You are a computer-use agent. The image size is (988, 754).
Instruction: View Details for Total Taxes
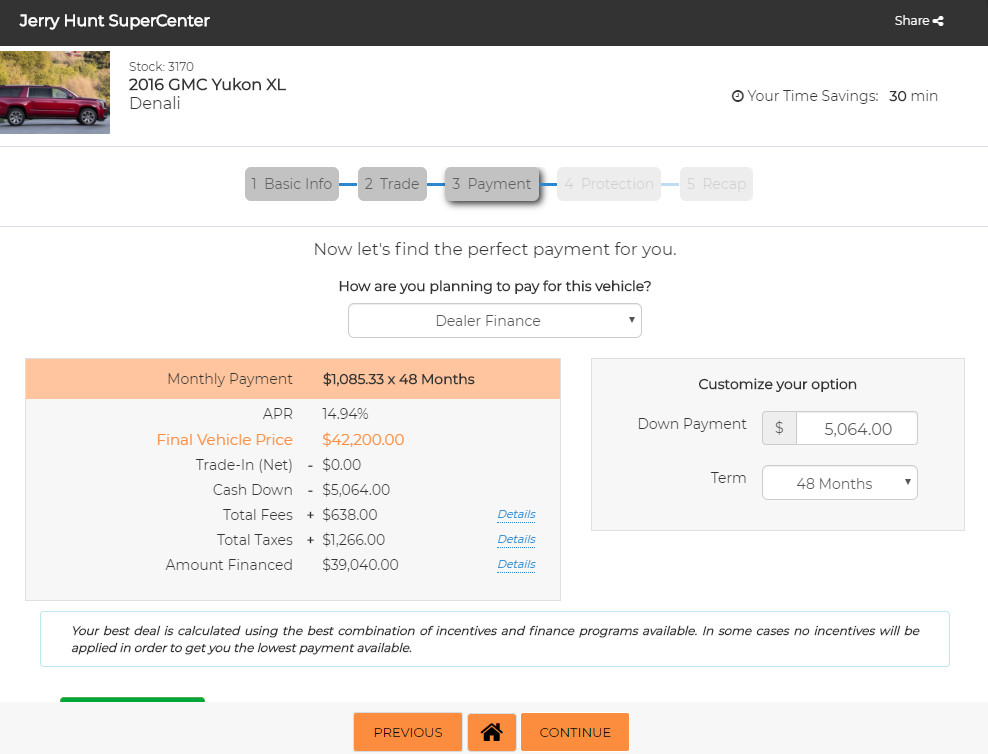(516, 540)
